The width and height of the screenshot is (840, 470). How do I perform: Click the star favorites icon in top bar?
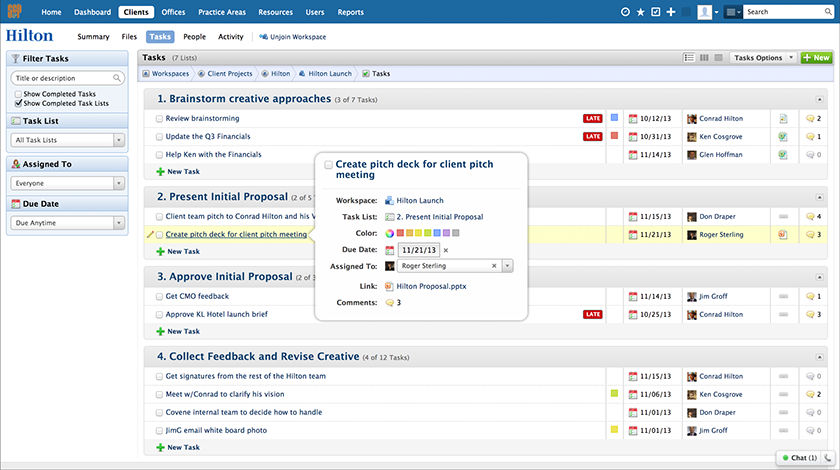pos(640,12)
